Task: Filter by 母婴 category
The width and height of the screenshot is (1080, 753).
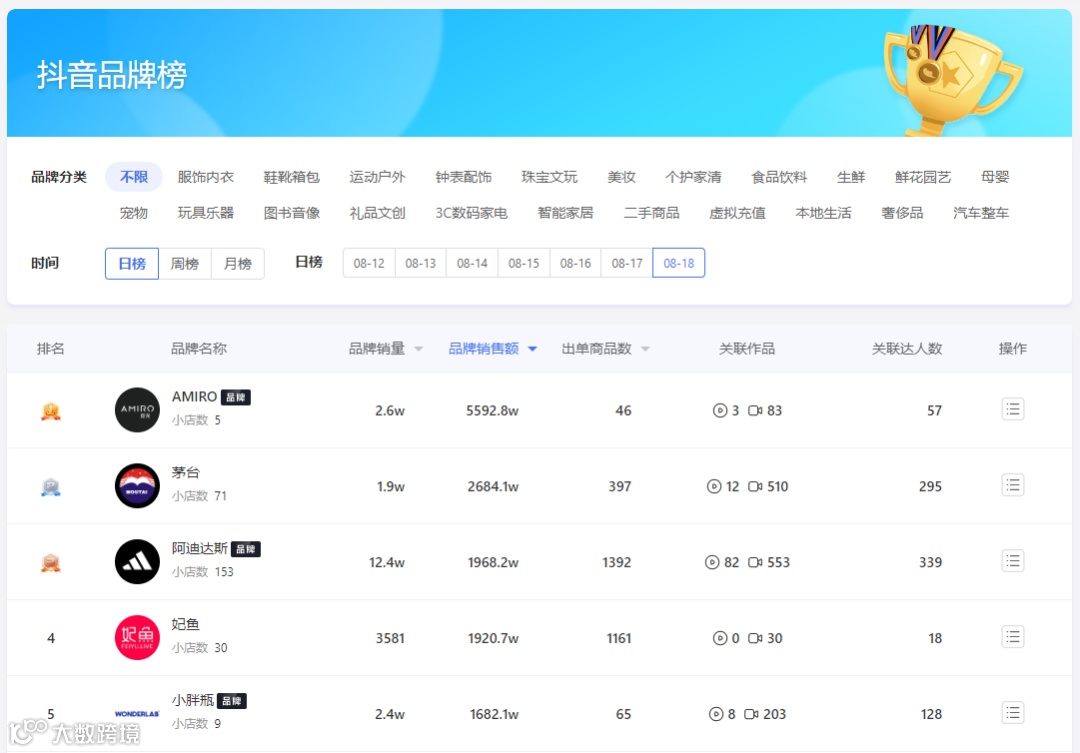Action: point(995,177)
